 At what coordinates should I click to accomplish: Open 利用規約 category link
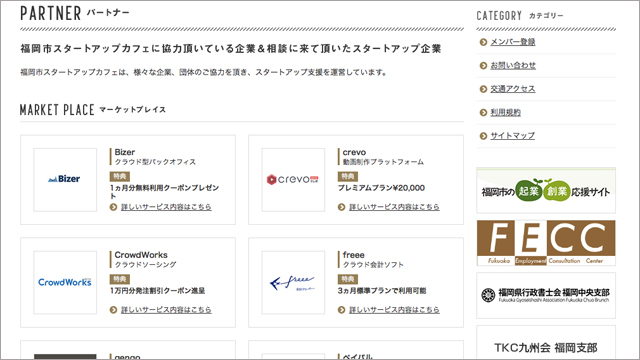click(505, 112)
